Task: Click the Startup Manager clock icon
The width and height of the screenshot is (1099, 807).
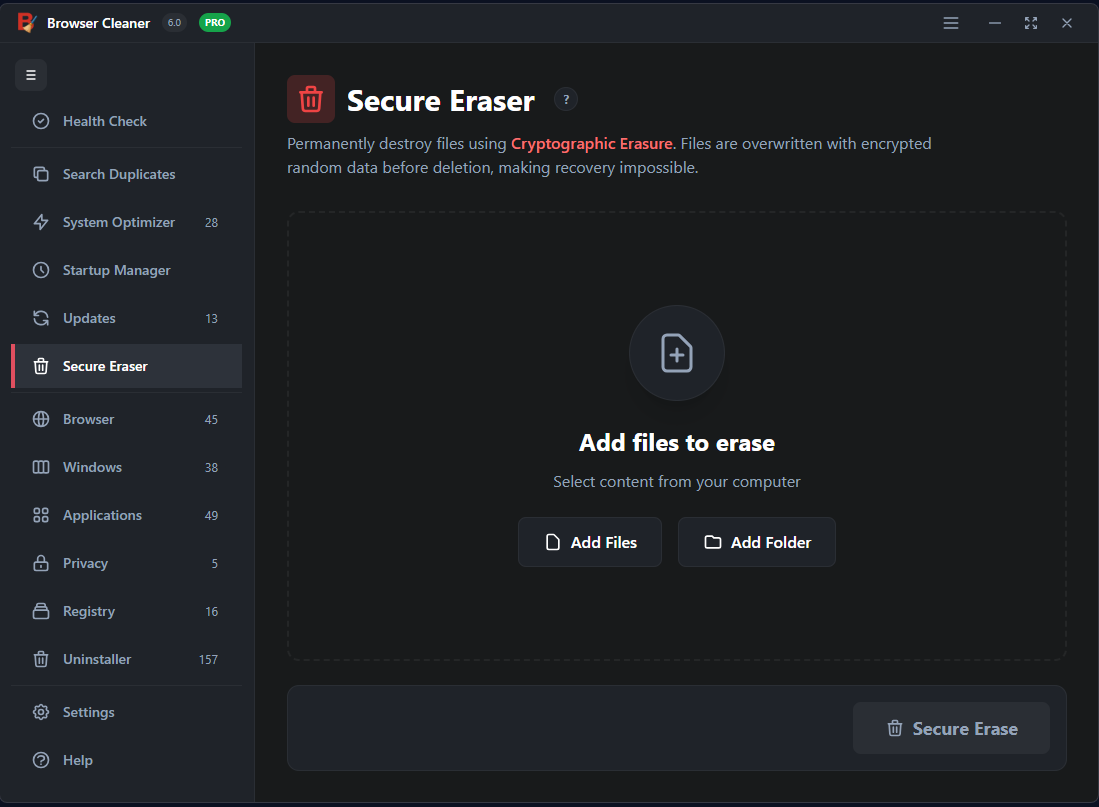Action: pyautogui.click(x=41, y=270)
